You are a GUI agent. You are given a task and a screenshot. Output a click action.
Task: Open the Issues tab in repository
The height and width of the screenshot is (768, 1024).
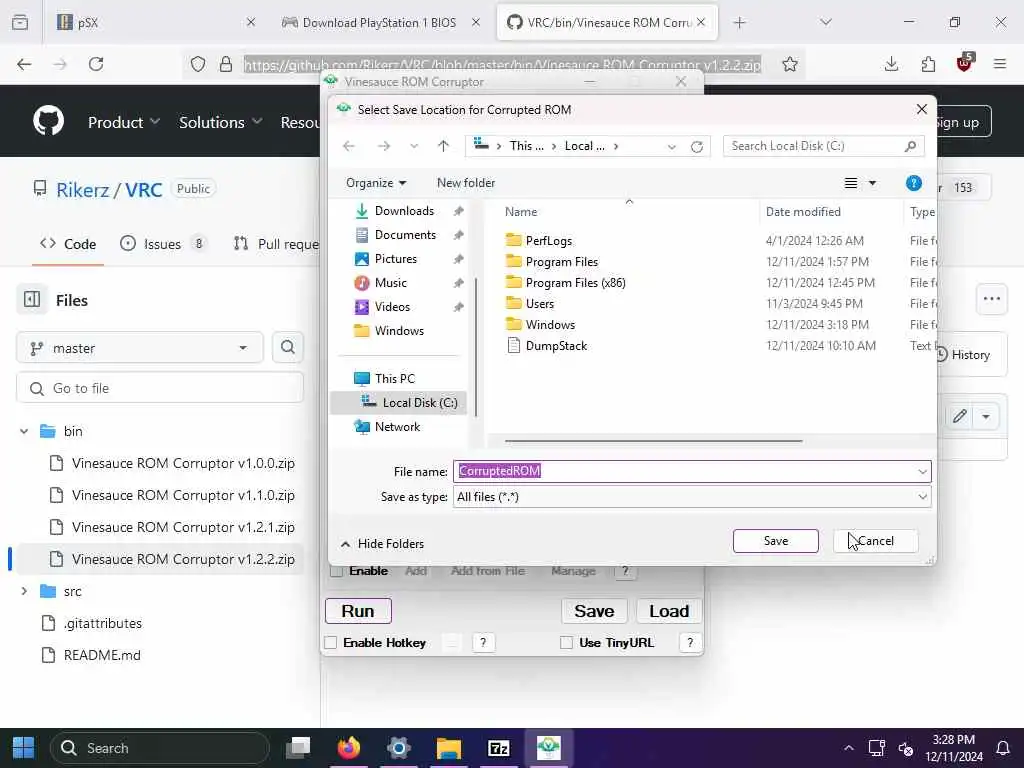163,244
